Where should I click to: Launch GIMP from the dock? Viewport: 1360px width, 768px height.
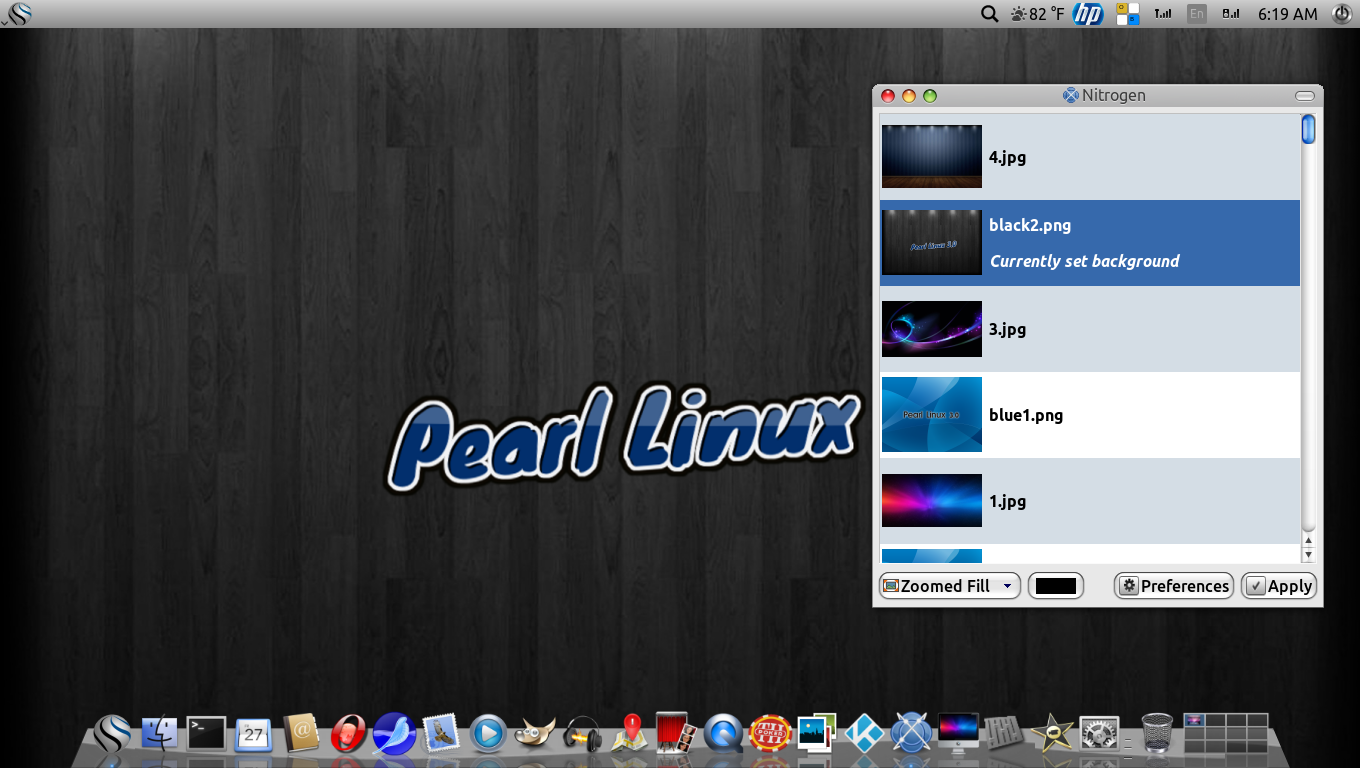[534, 735]
